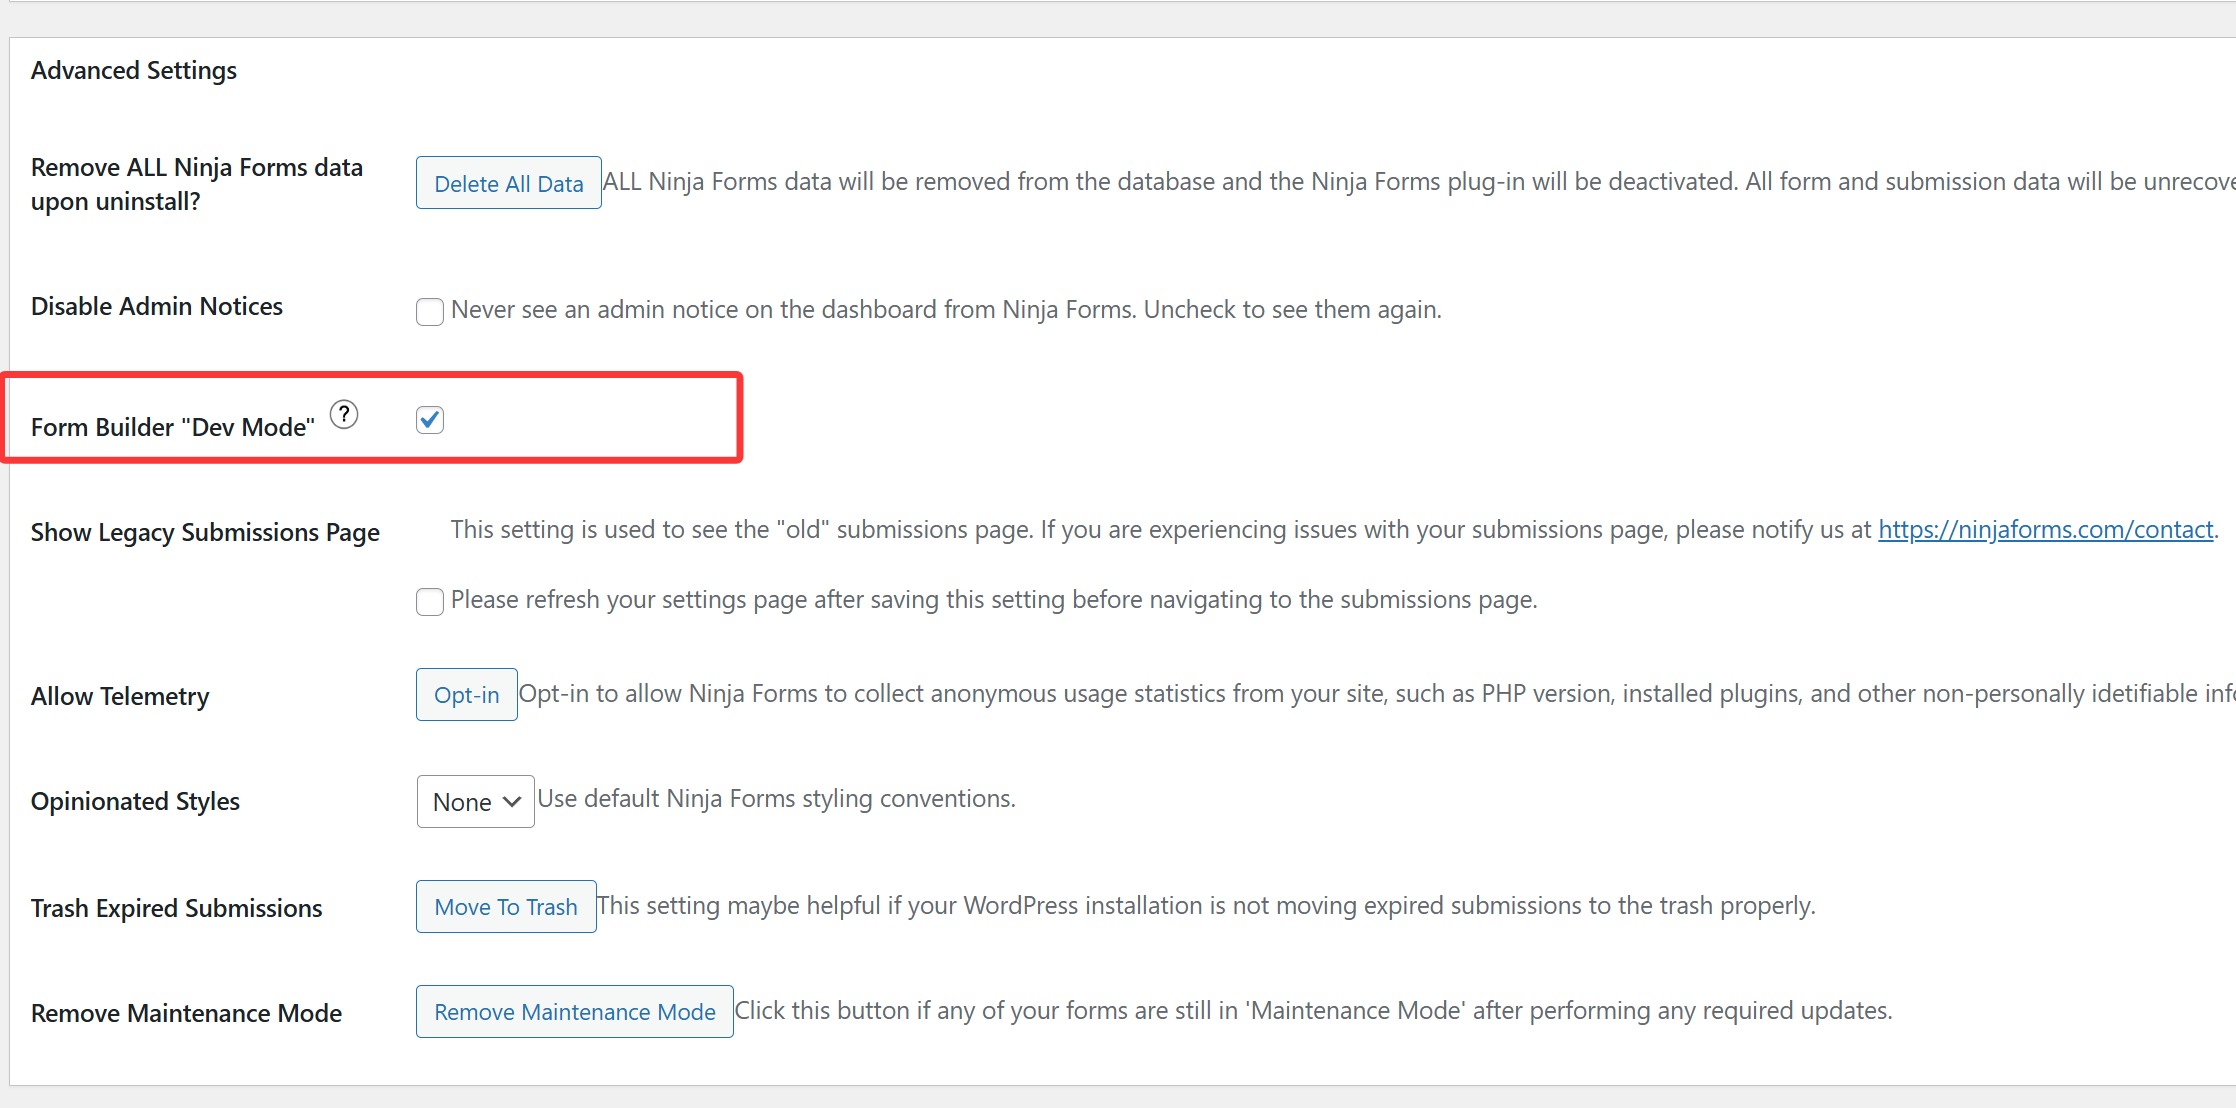
Task: Click the Allow Telemetry row label
Action: click(x=120, y=697)
